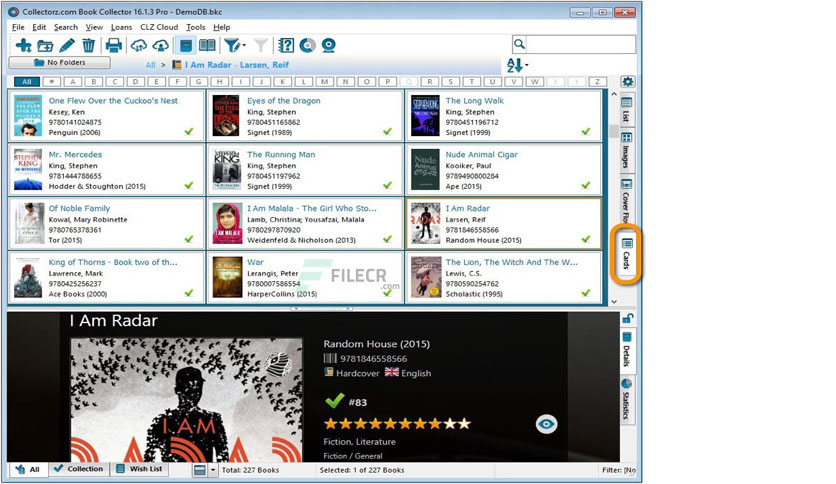Select the Eyes of the Dragon card
This screenshot has width=836, height=484.
[x=305, y=116]
